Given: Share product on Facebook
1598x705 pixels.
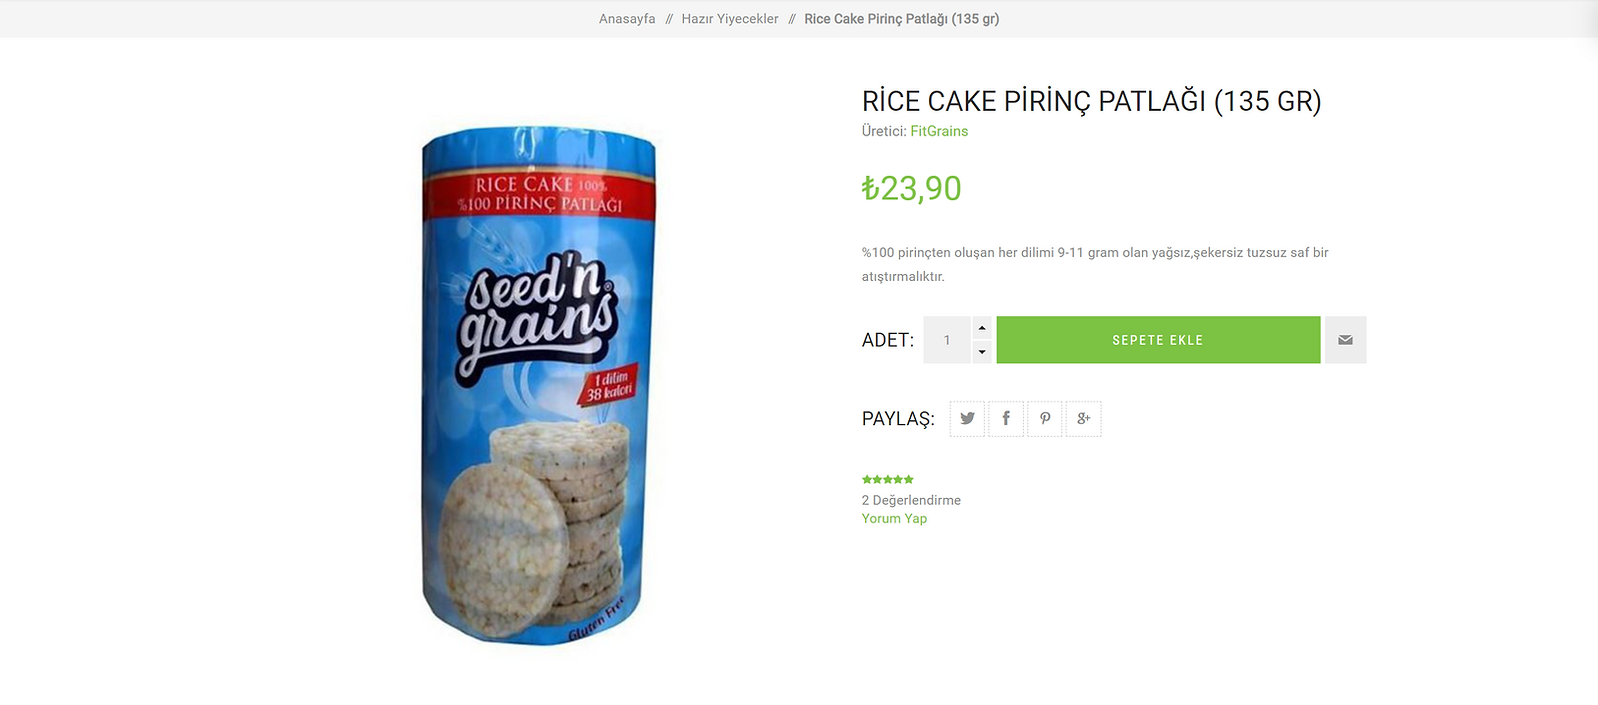Looking at the screenshot, I should (x=1006, y=419).
